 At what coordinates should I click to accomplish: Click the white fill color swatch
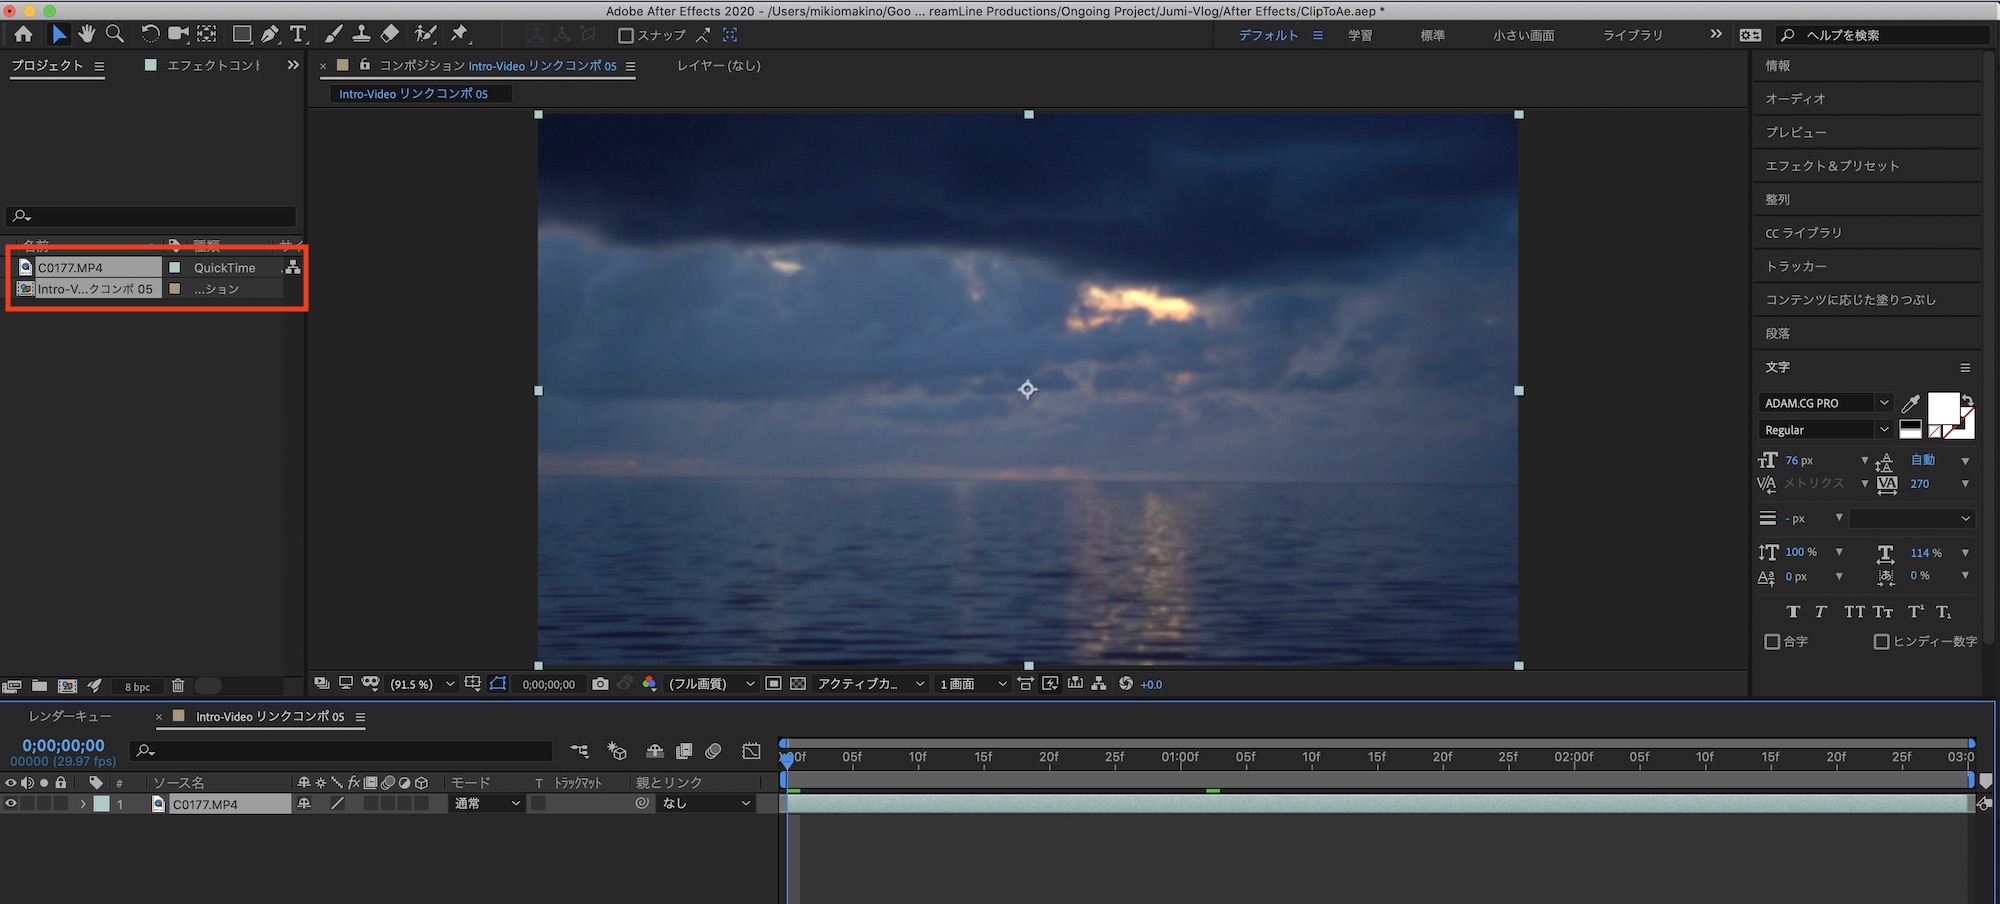[1942, 408]
